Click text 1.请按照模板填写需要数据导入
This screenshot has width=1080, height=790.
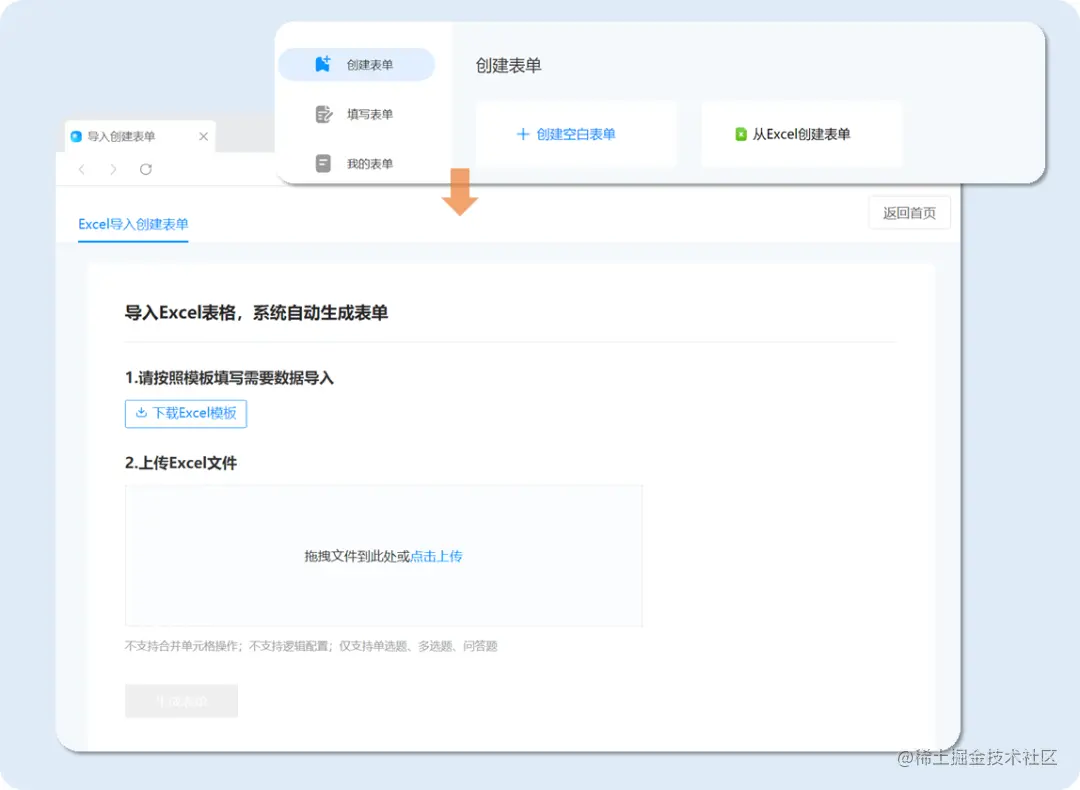[x=229, y=377]
